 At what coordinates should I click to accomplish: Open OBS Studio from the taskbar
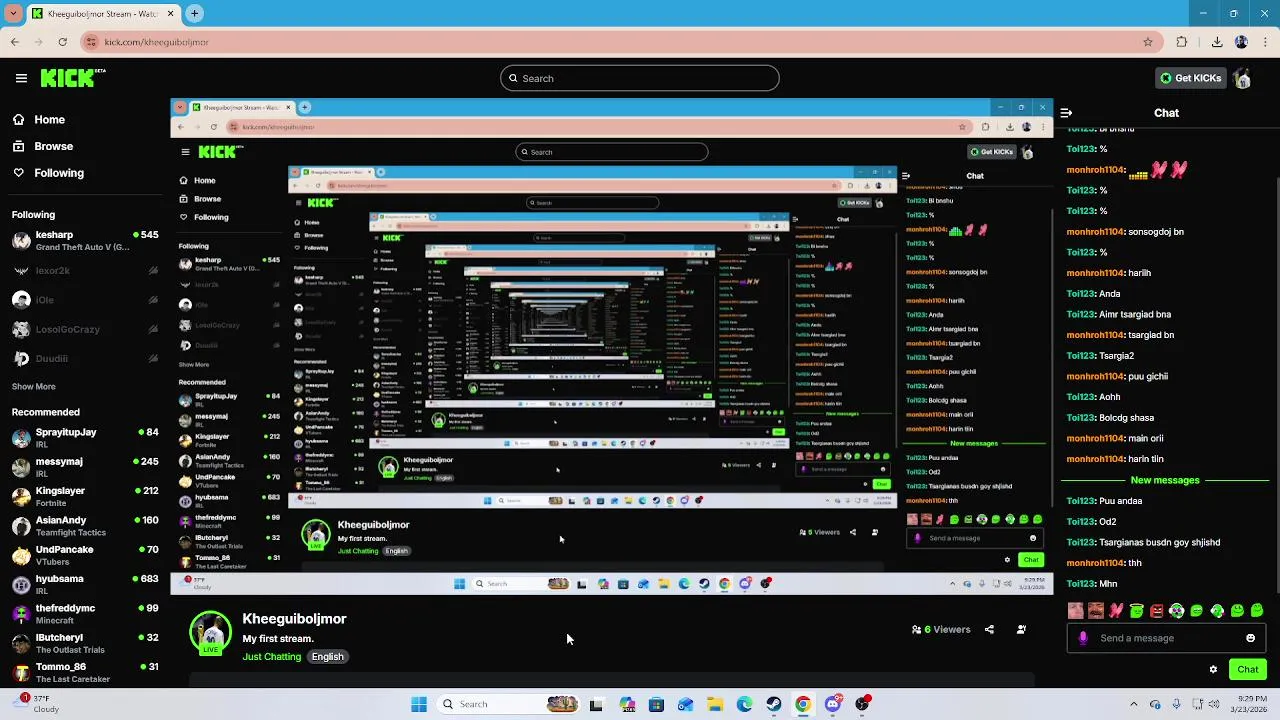pyautogui.click(x=862, y=704)
